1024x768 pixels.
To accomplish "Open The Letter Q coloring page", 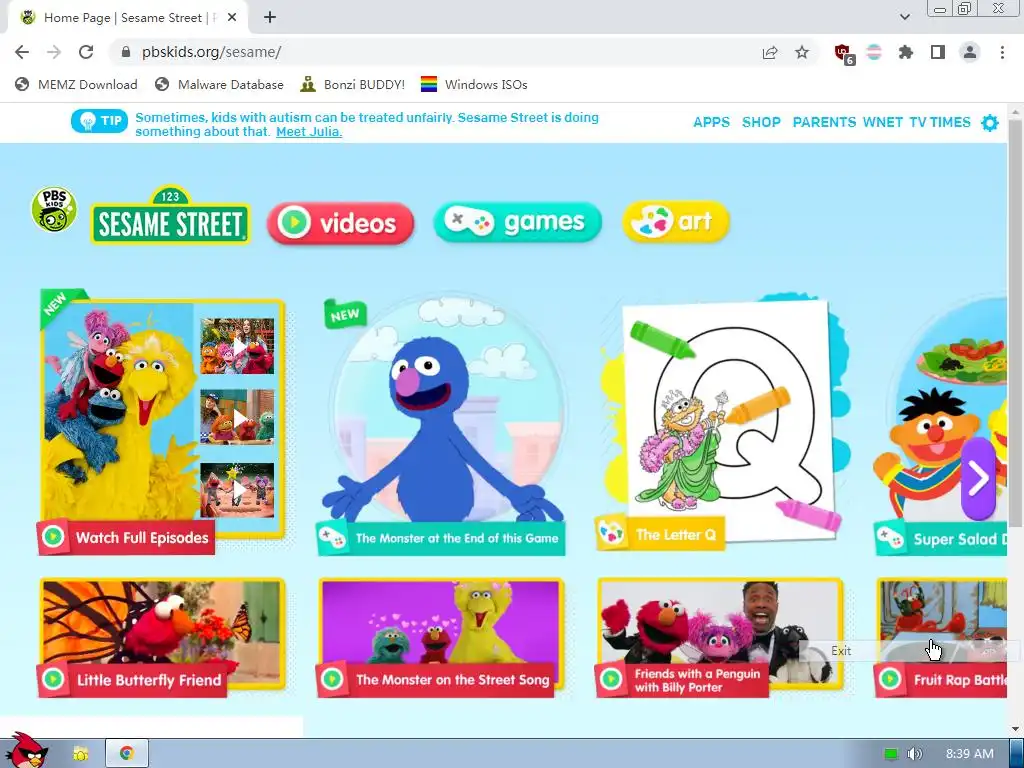I will point(722,423).
